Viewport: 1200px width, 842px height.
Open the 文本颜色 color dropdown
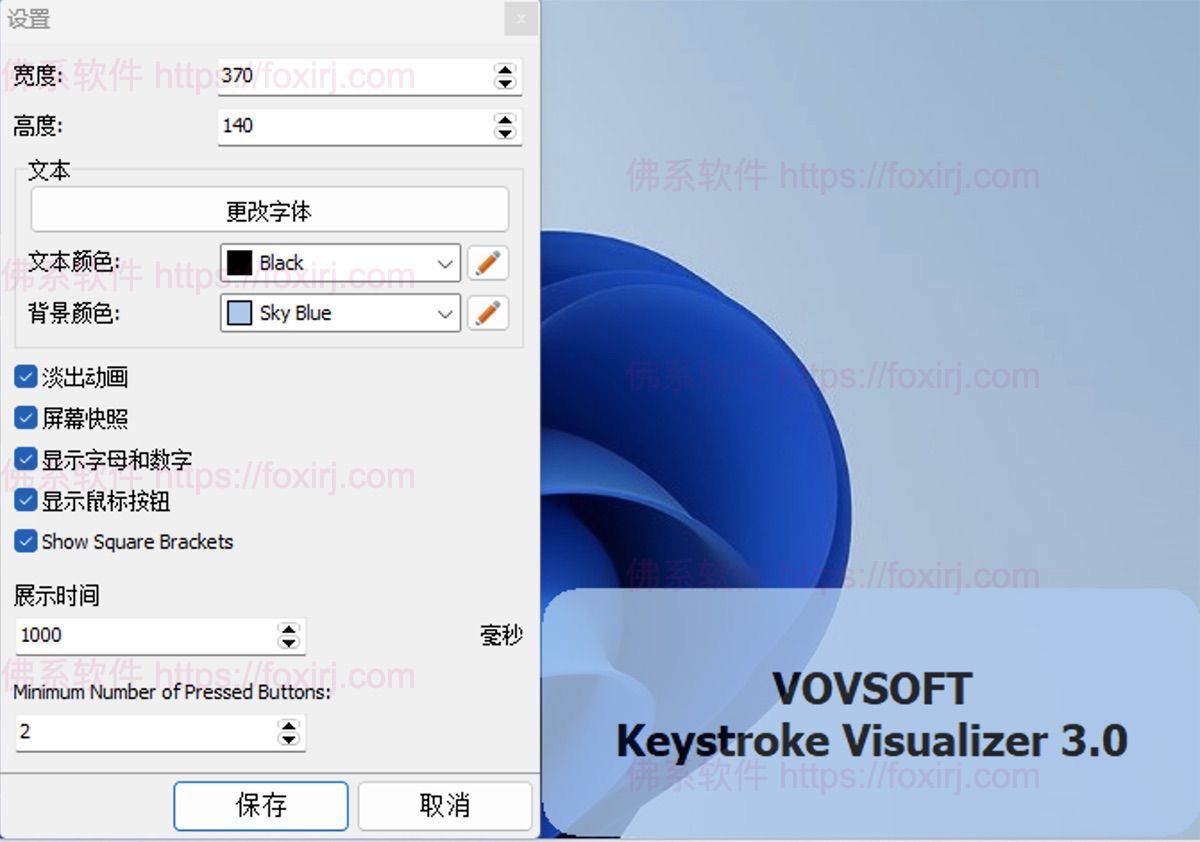pos(447,263)
